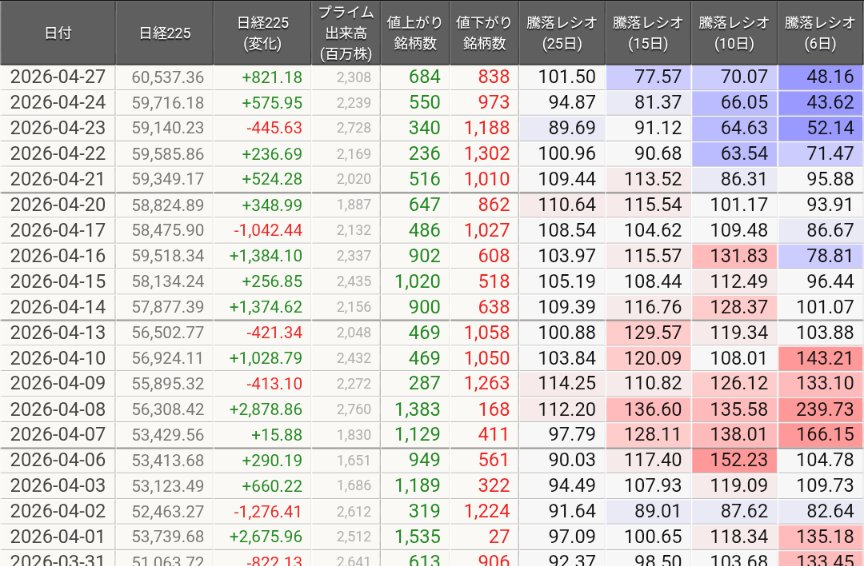Click the 6-day ratio 43.62

click(830, 103)
